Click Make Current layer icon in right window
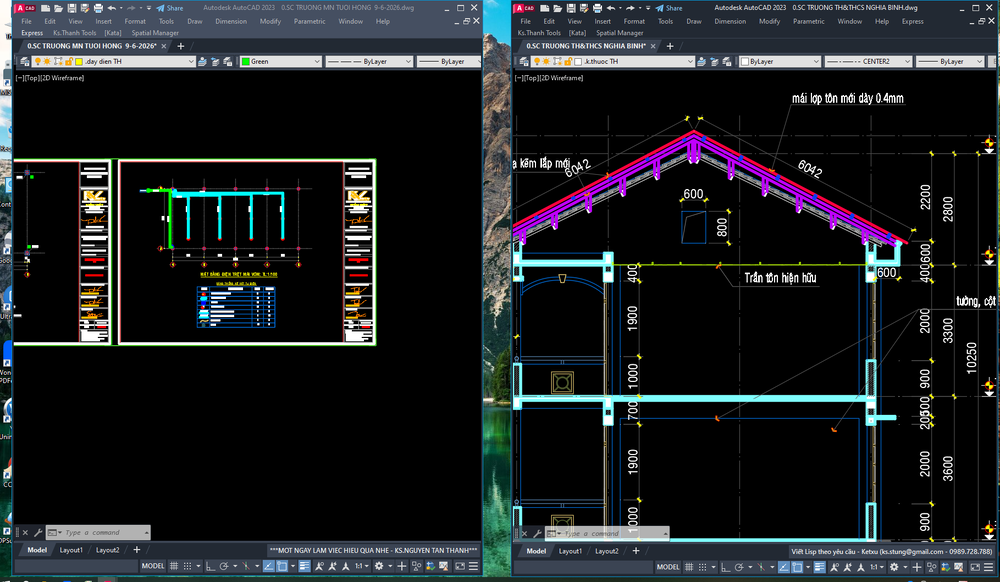This screenshot has width=1000, height=582. (x=702, y=62)
